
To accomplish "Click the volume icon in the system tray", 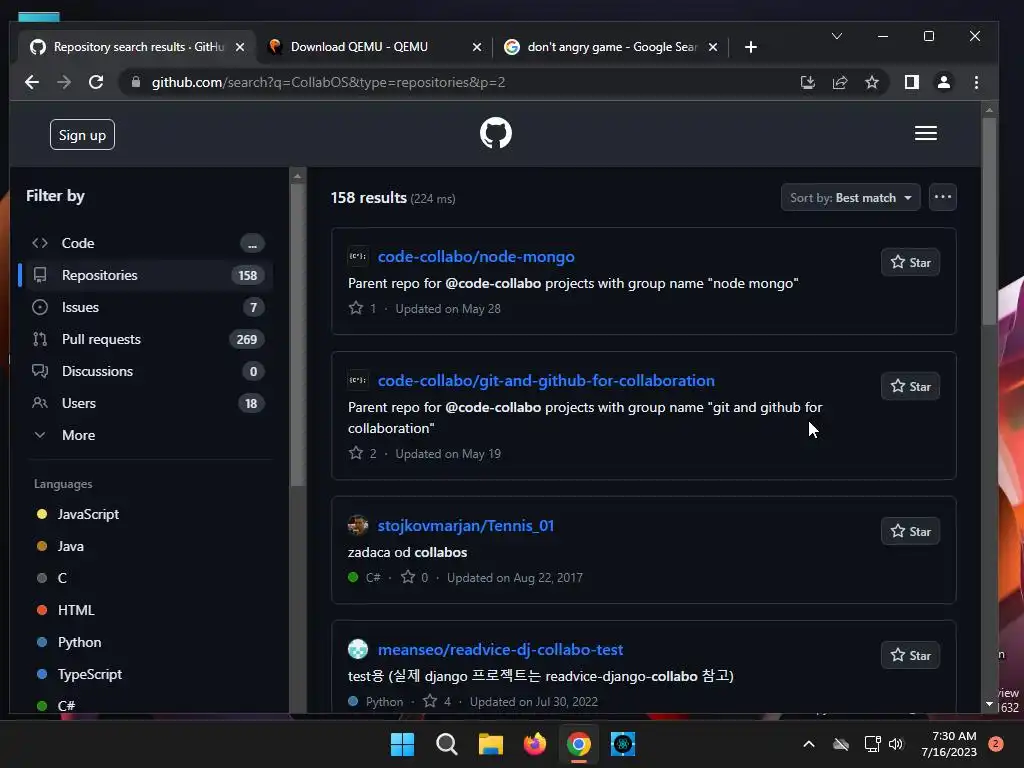I will pyautogui.click(x=896, y=744).
